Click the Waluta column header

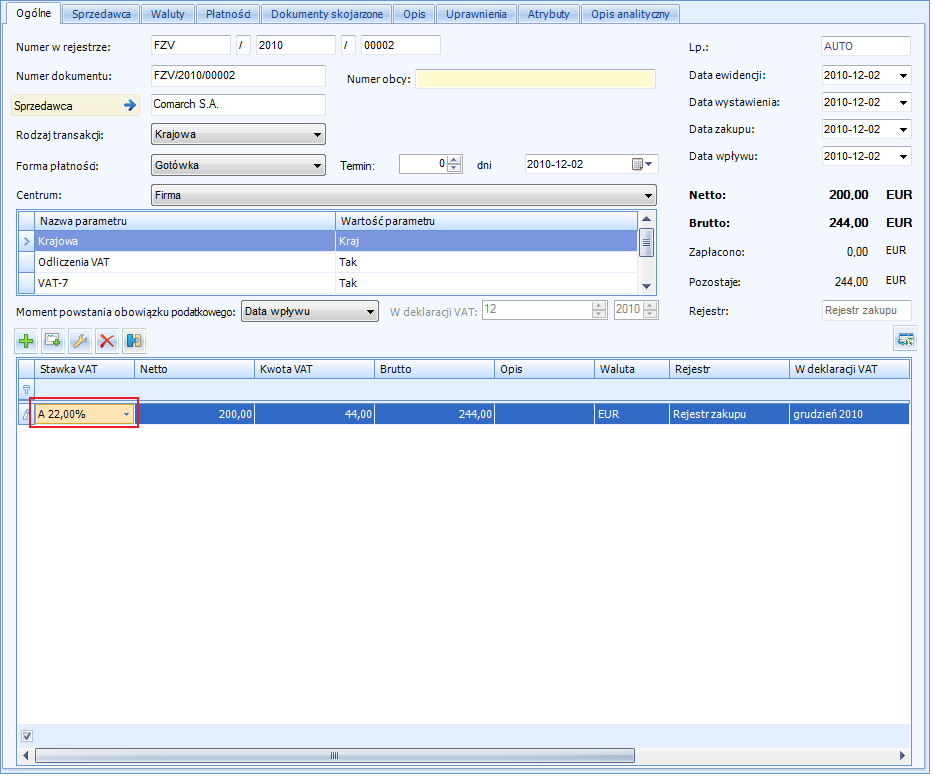tap(632, 369)
